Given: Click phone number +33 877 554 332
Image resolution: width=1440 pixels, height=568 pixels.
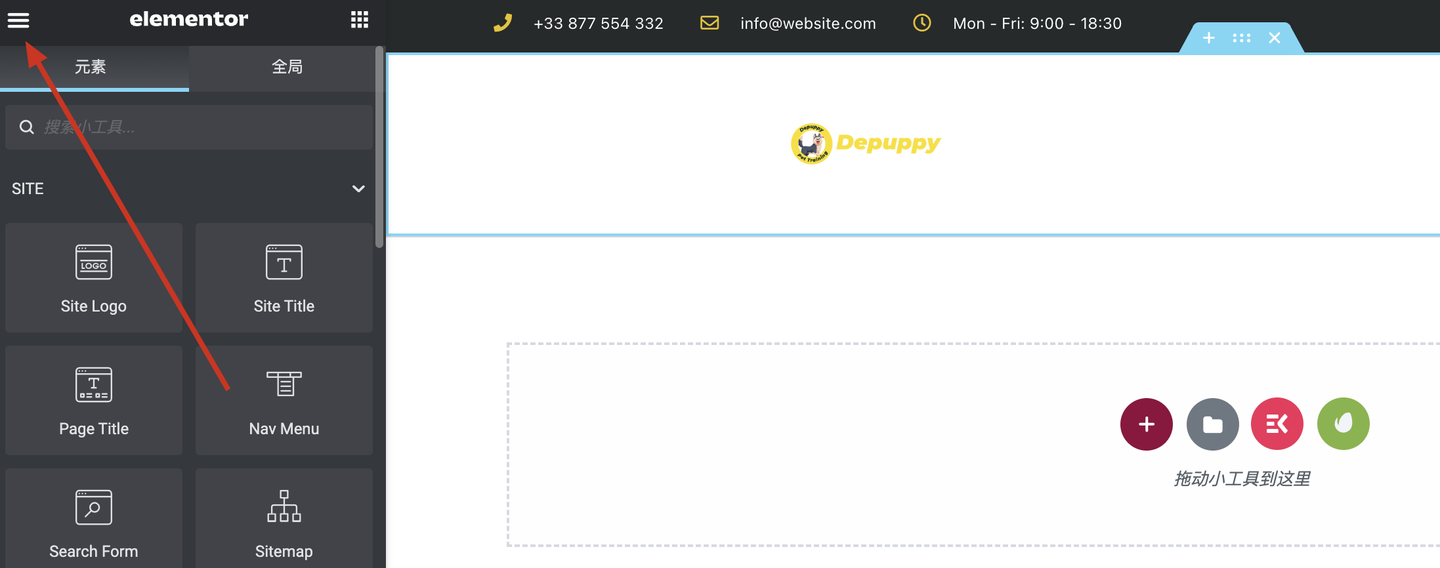Looking at the screenshot, I should (598, 23).
